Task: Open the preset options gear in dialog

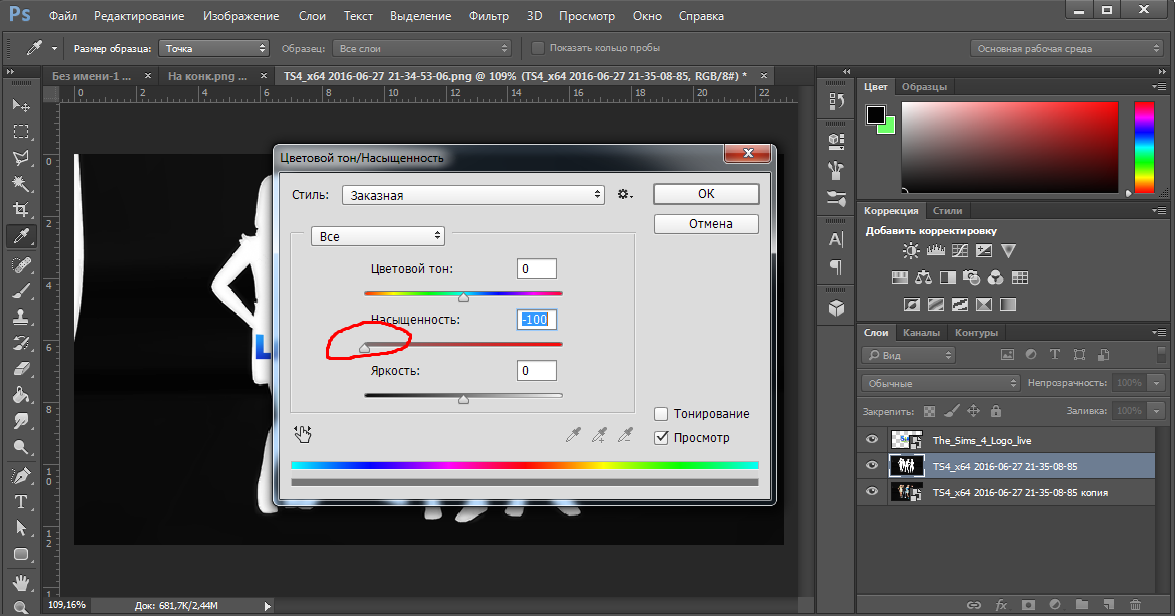Action: click(624, 195)
